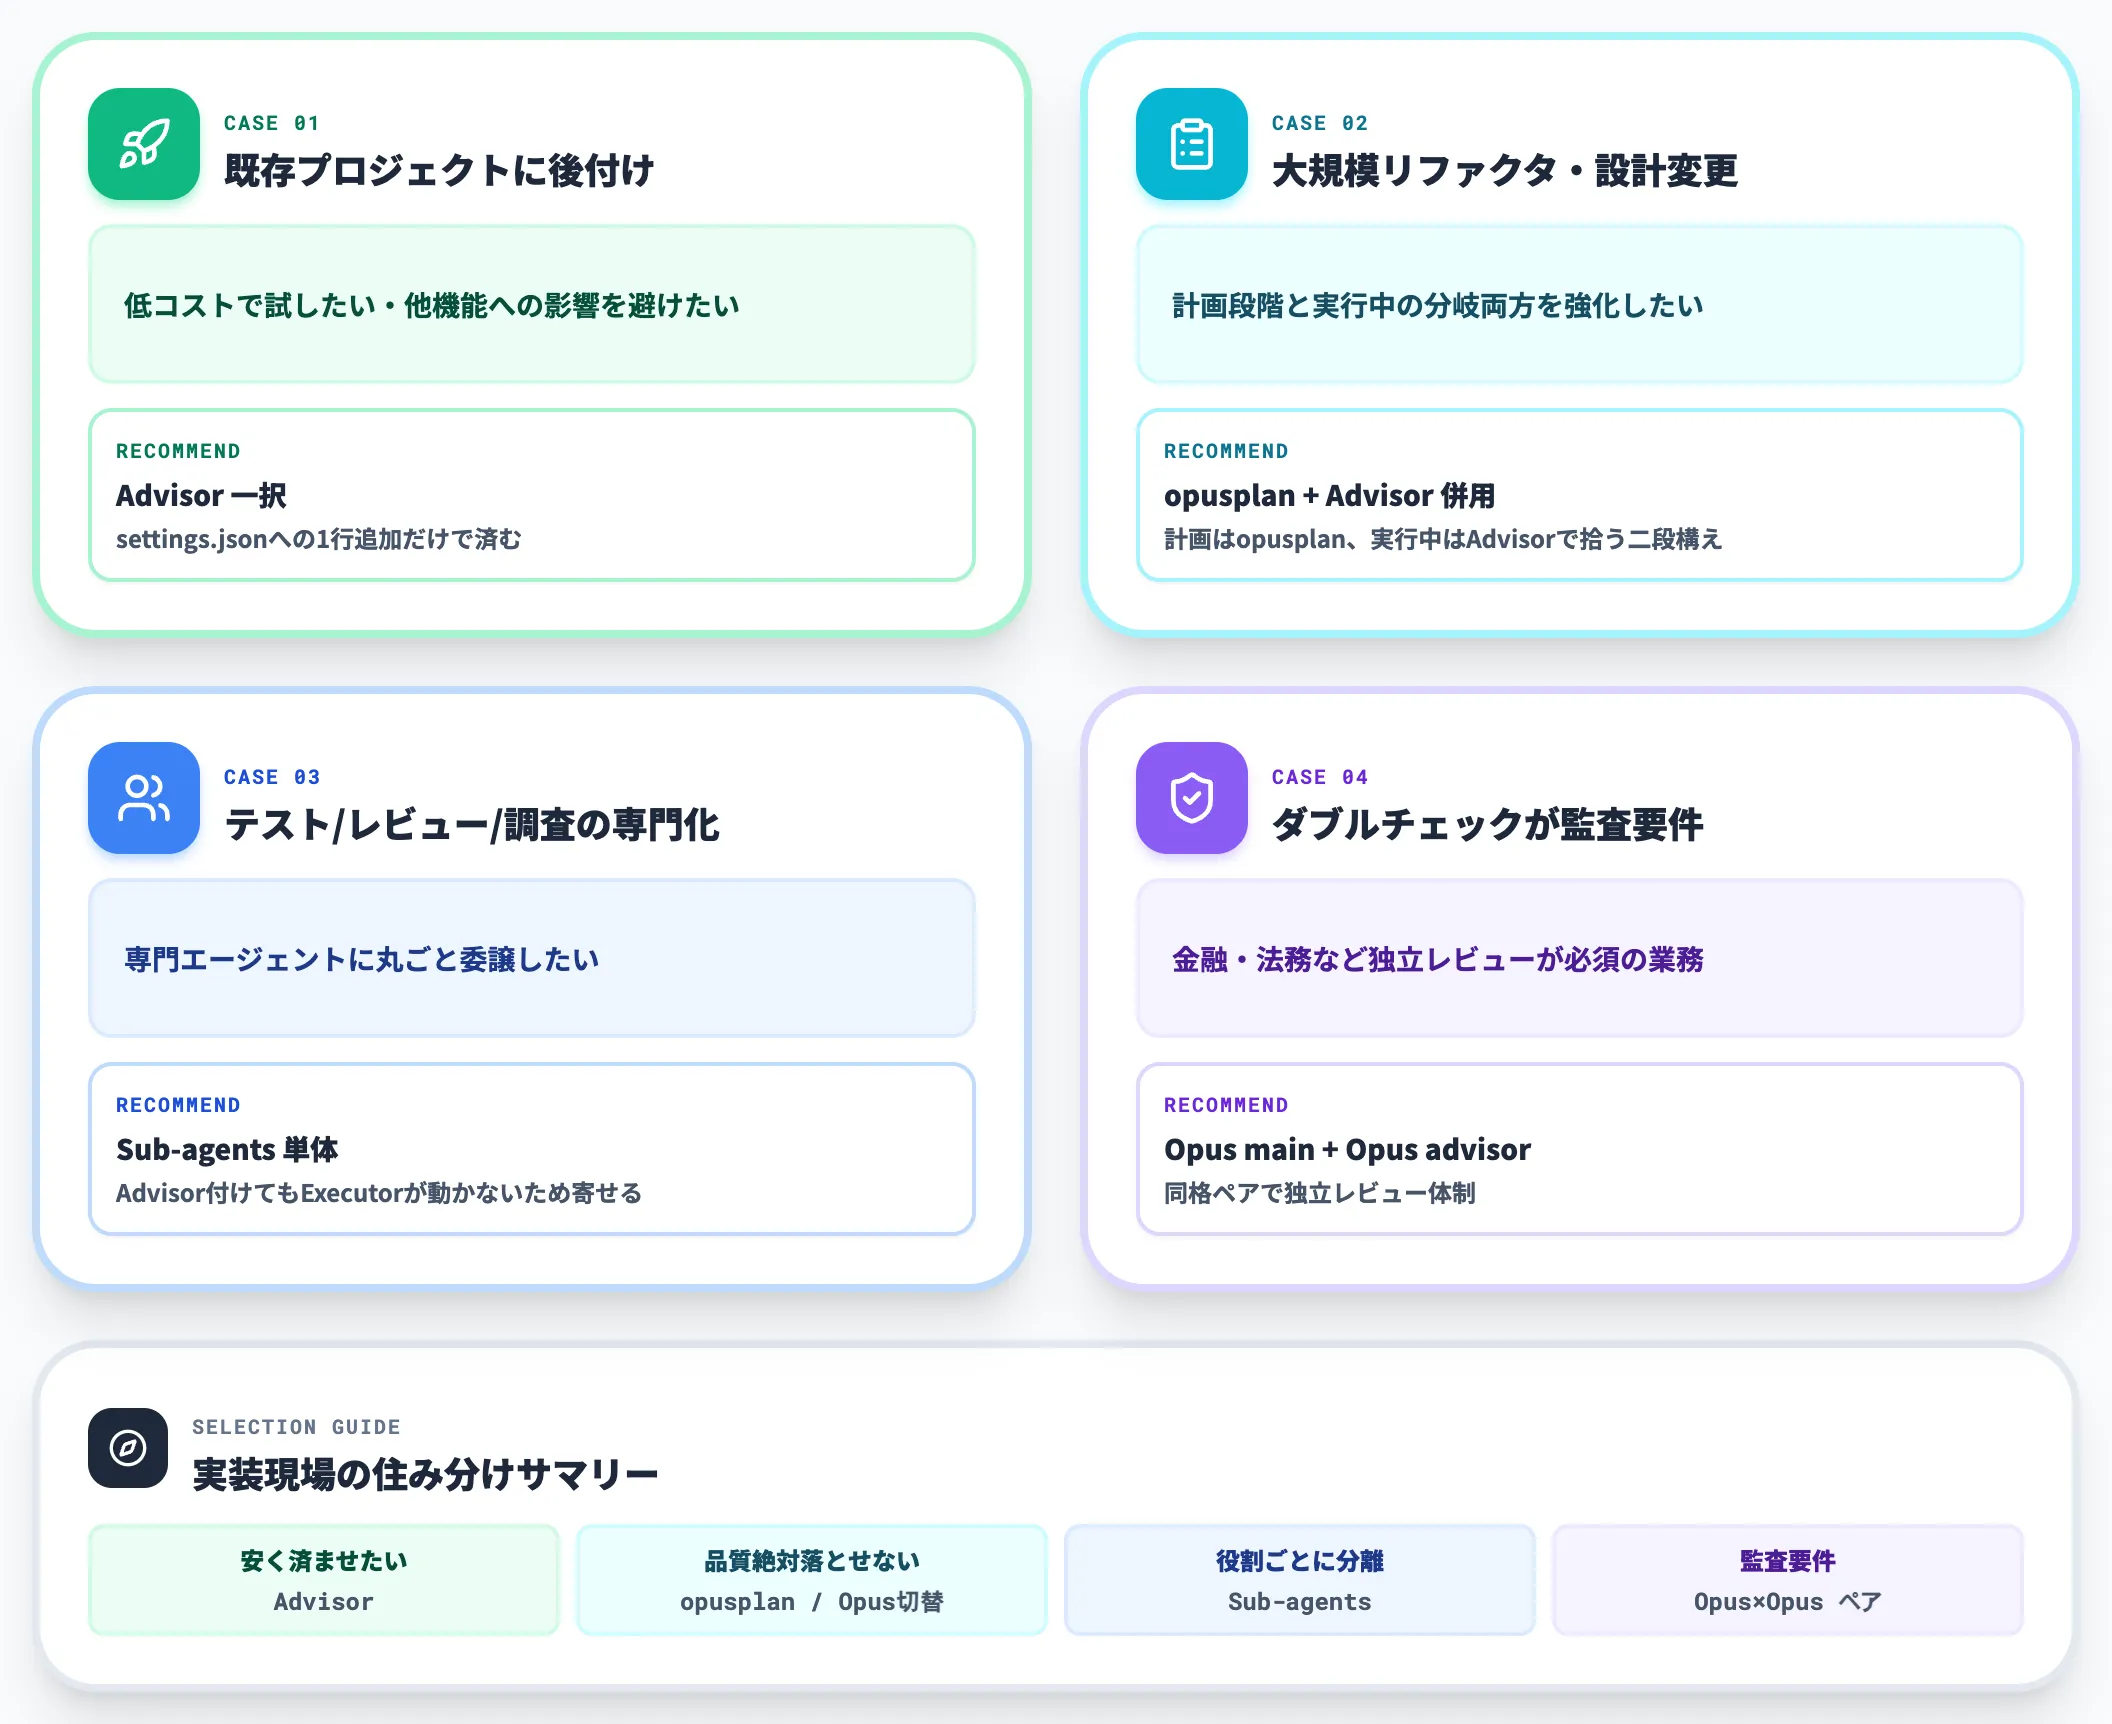Click the text Advisor付けてもExecutorが動かないため寄せる

(x=379, y=1194)
